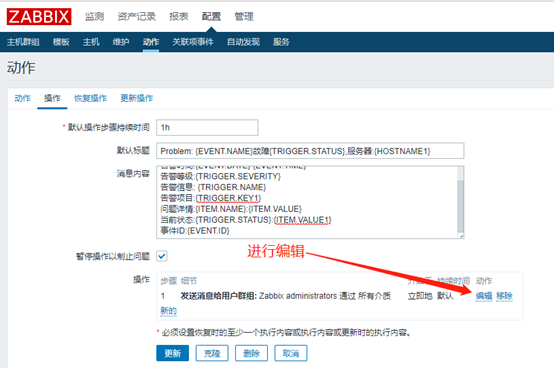Click the 事件ID:{EVENT.ID} line

tap(195, 231)
